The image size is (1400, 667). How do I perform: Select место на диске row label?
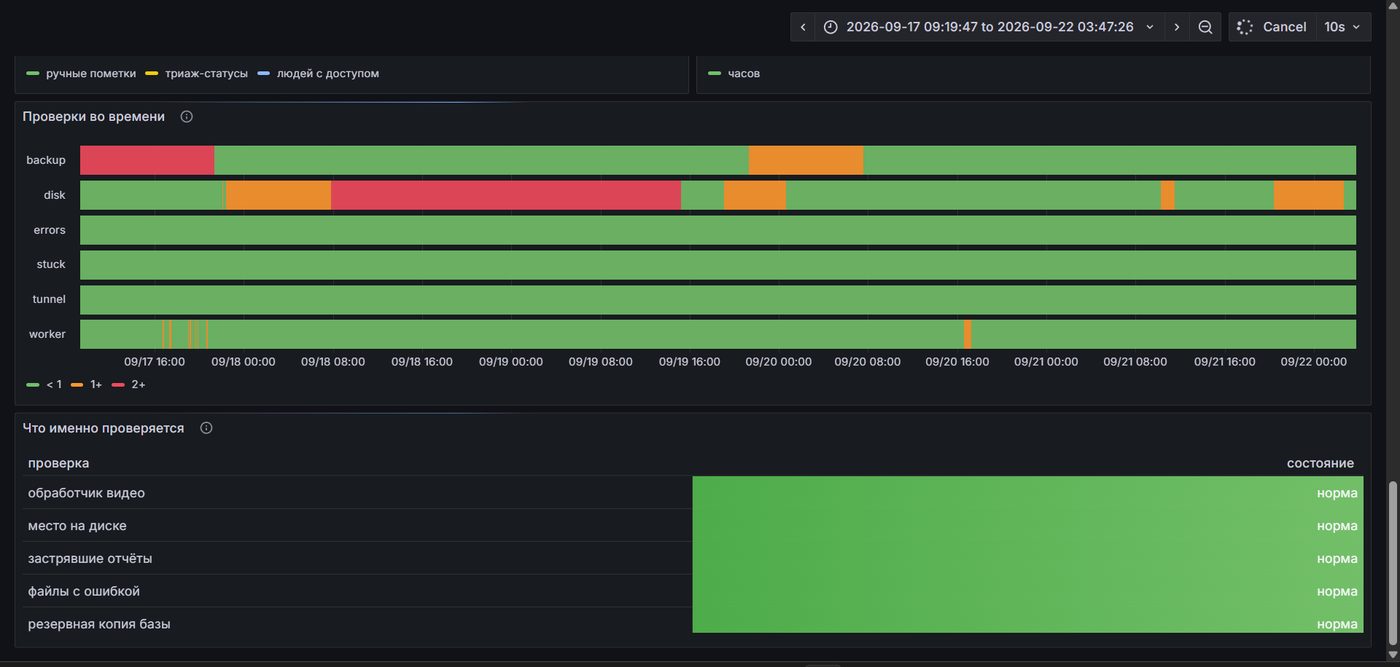(x=77, y=526)
